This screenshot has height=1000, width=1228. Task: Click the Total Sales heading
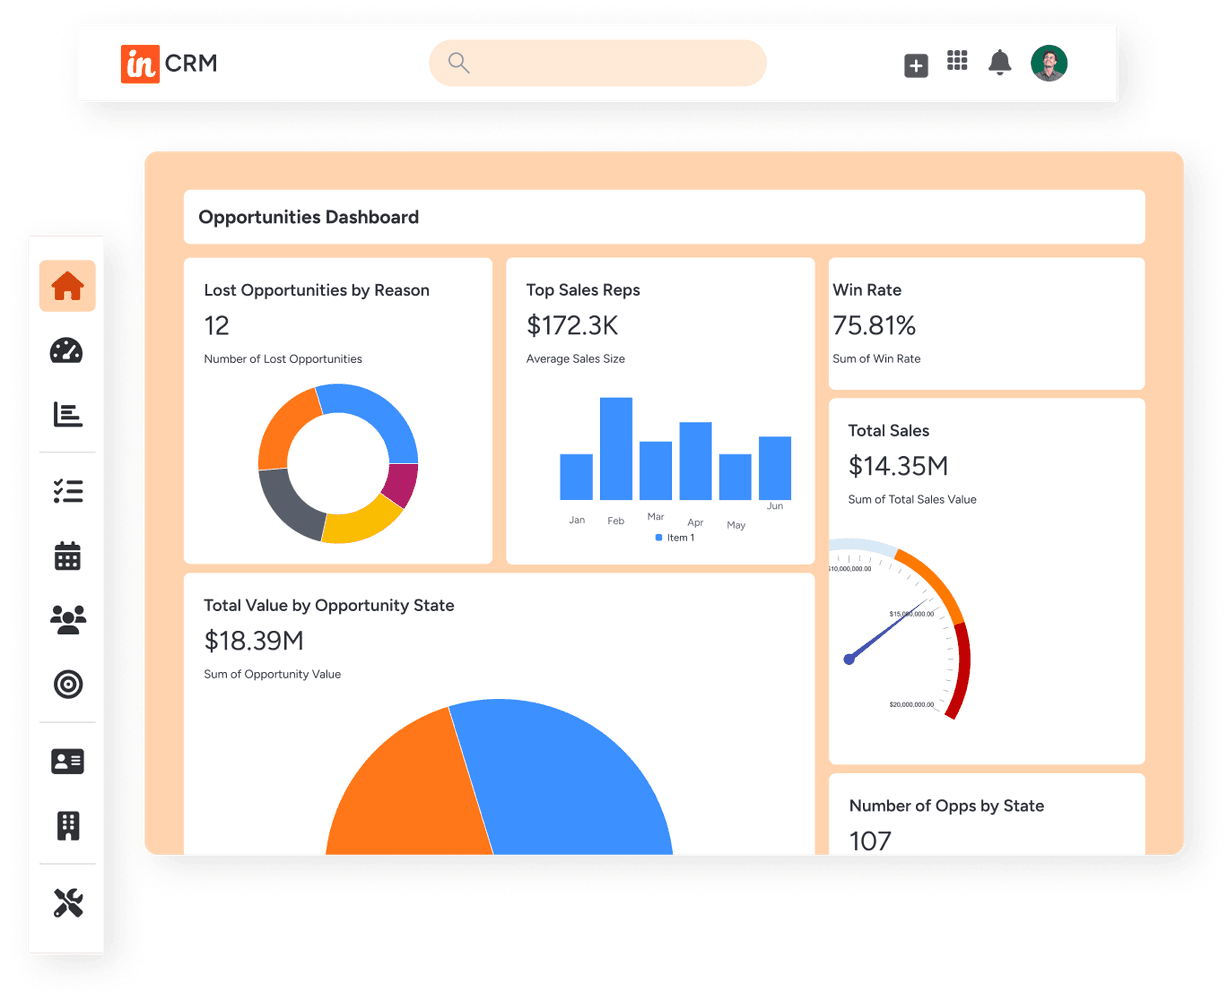pyautogui.click(x=889, y=431)
